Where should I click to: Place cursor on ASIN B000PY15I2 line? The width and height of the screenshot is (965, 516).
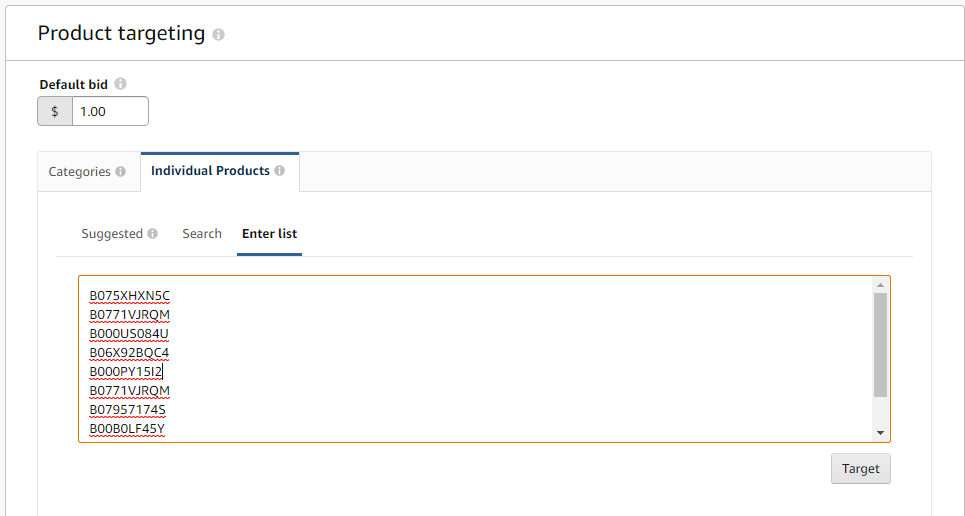(126, 372)
